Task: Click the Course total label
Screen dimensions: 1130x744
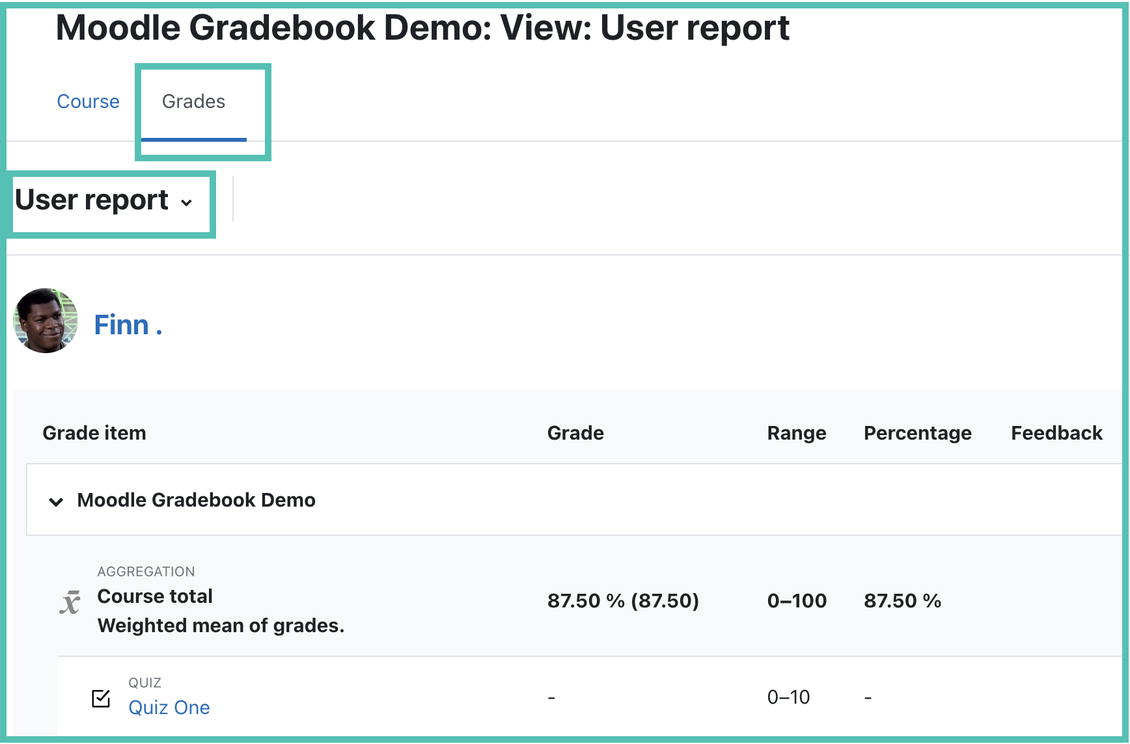Action: click(155, 597)
